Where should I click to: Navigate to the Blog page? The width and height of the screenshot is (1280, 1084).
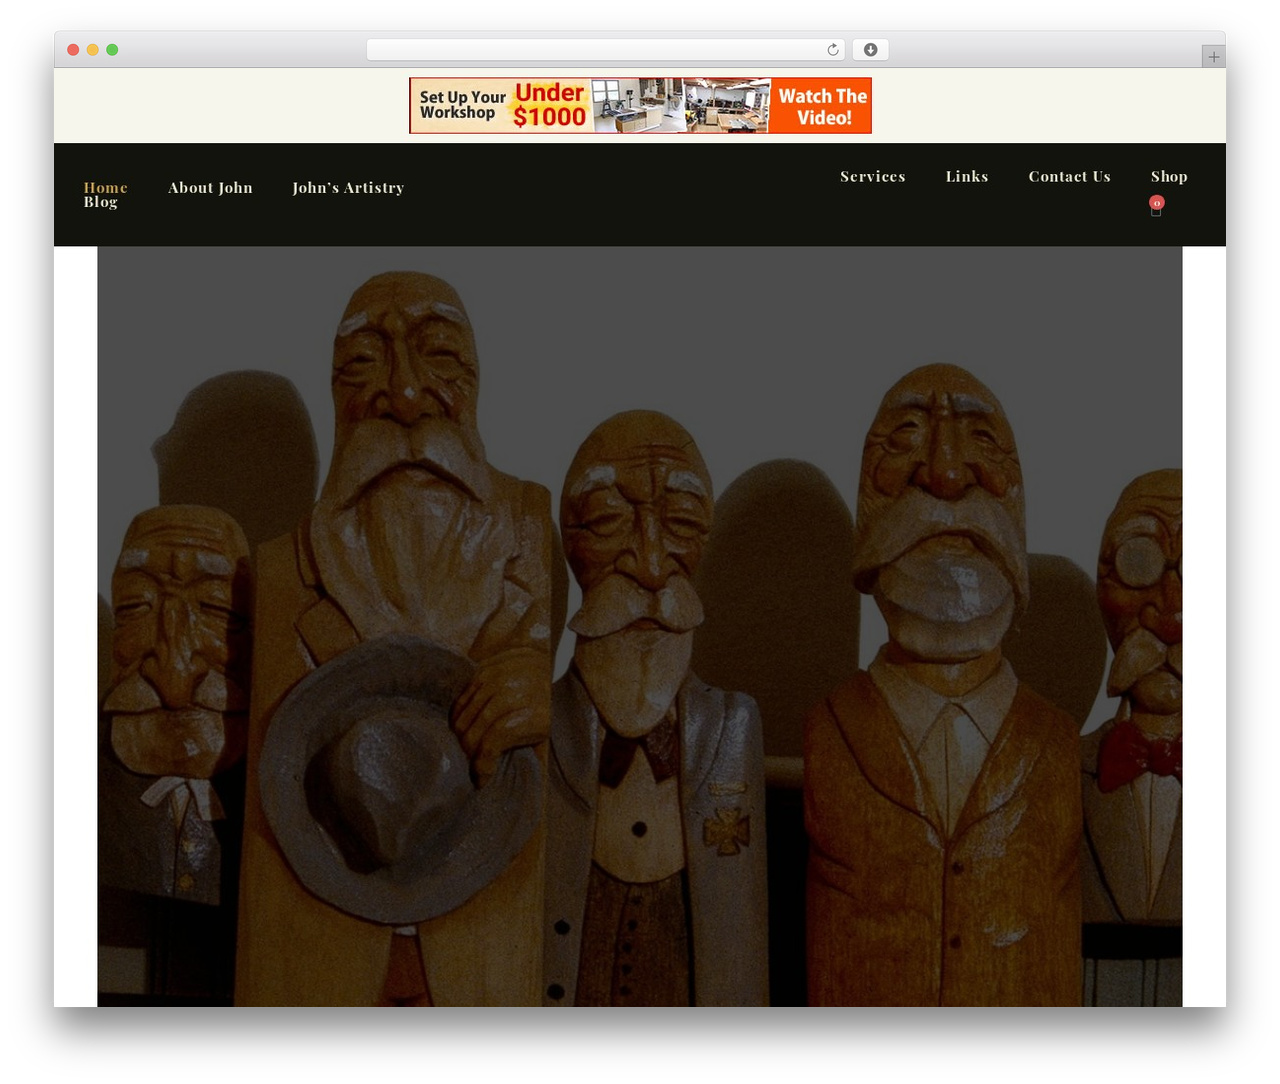pyautogui.click(x=100, y=202)
